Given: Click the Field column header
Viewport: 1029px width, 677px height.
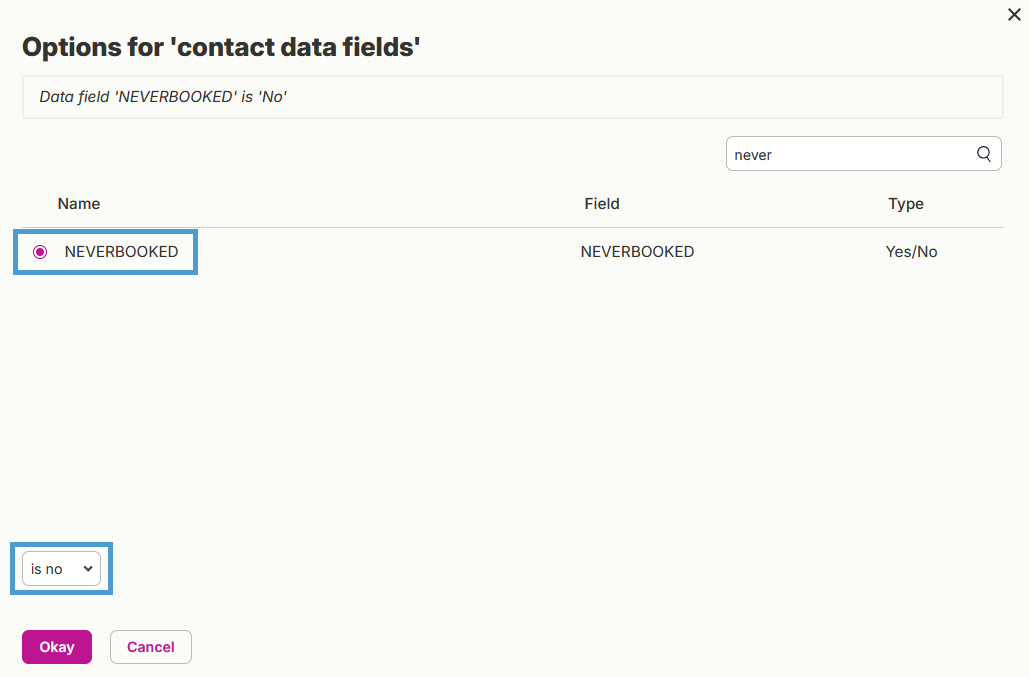Looking at the screenshot, I should pyautogui.click(x=602, y=204).
